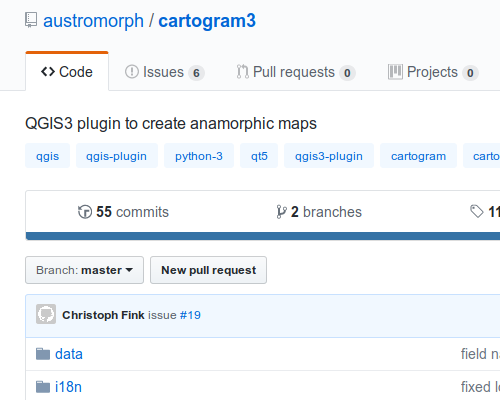Select the qgis topic tag

click(x=47, y=156)
